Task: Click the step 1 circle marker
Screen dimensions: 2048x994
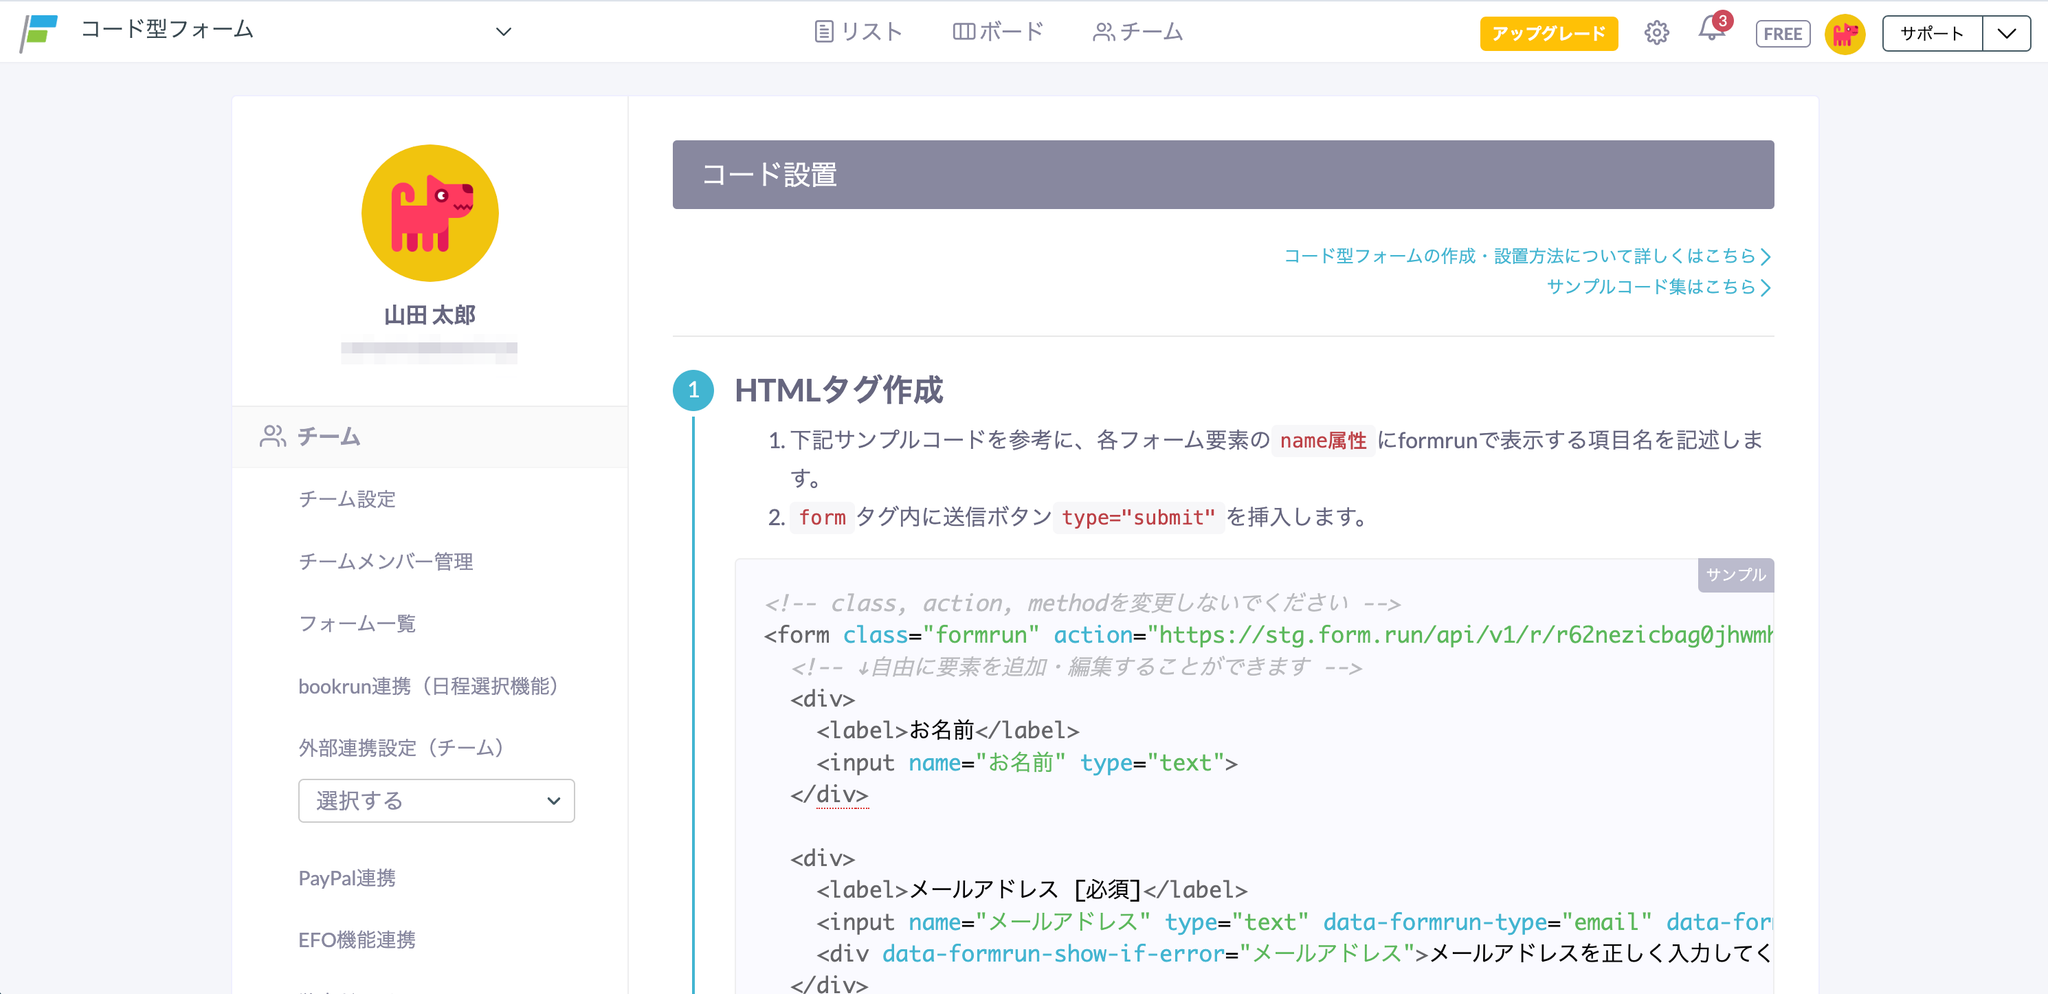Action: pos(693,390)
